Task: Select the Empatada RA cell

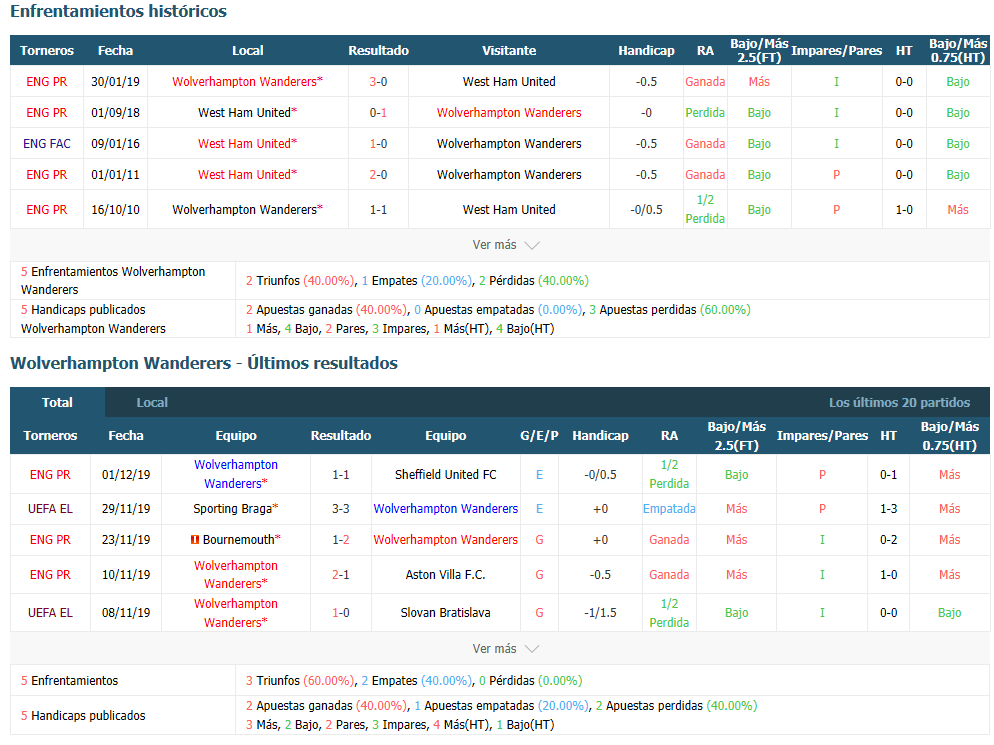Action: point(669,509)
